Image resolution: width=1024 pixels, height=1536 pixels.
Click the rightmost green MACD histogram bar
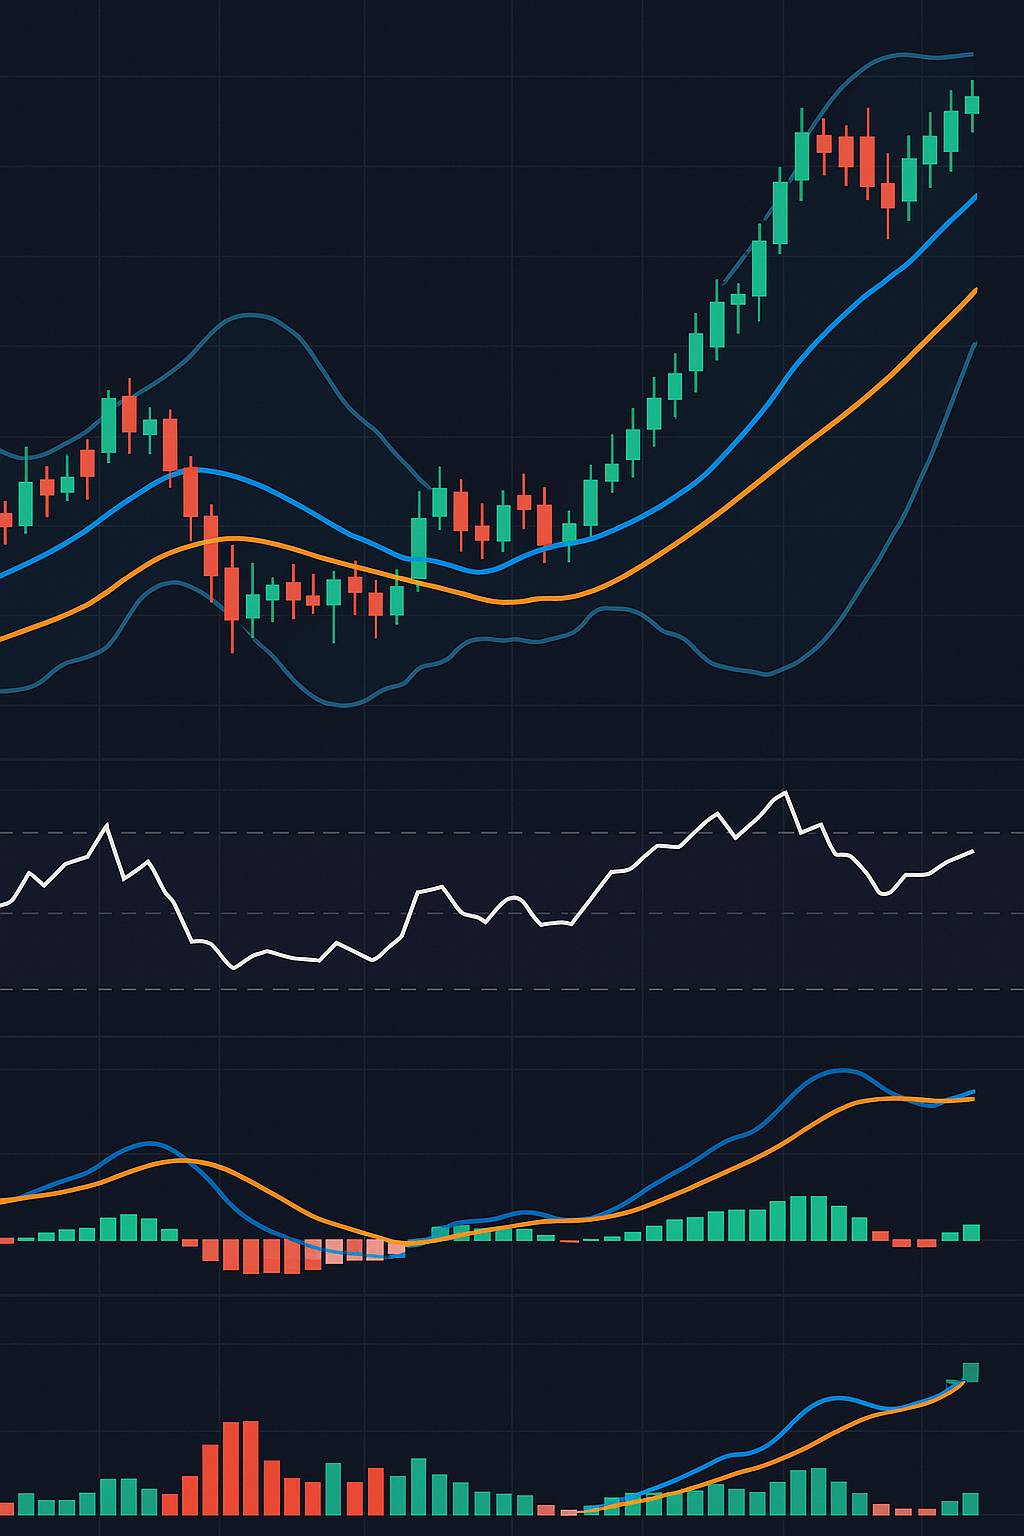tap(971, 1232)
